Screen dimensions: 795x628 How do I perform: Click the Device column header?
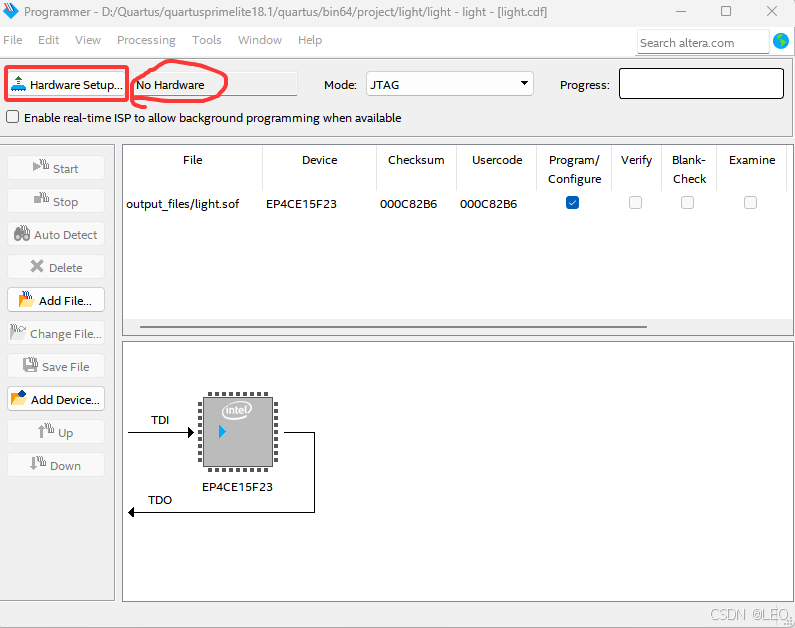(x=319, y=169)
